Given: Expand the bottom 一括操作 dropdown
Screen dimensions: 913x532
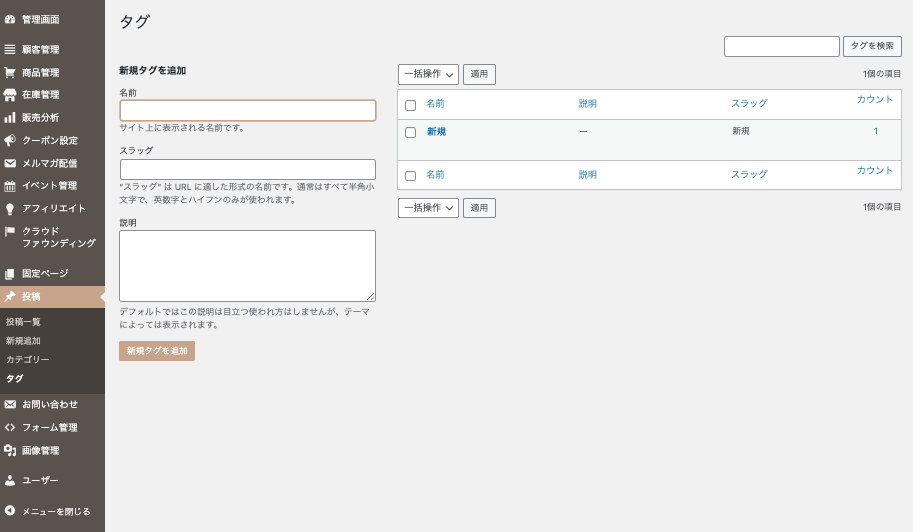Looking at the screenshot, I should (x=428, y=208).
